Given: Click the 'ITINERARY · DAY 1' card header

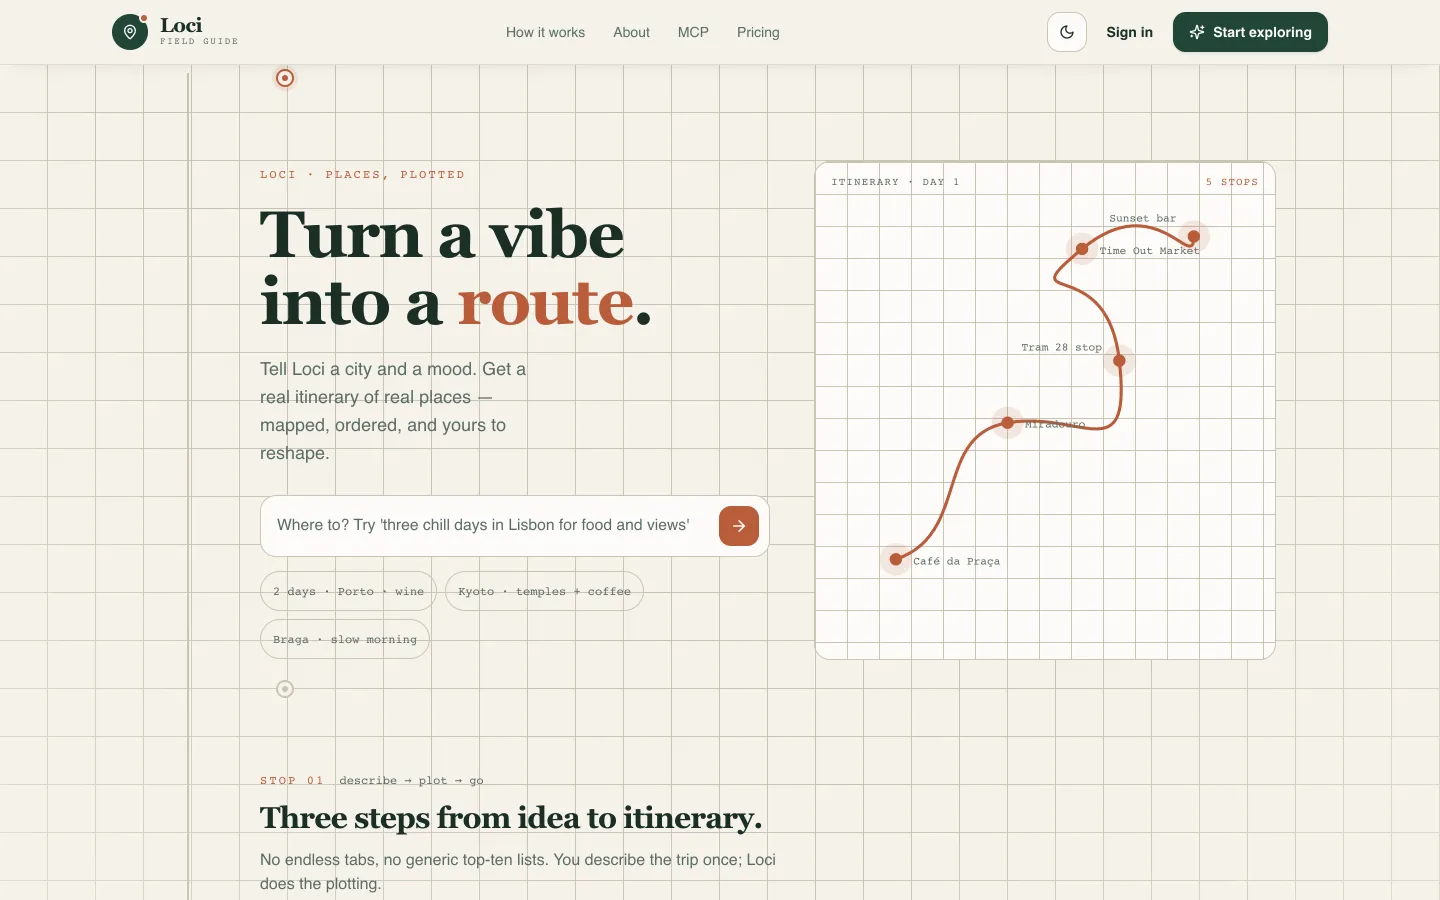Looking at the screenshot, I should [895, 182].
